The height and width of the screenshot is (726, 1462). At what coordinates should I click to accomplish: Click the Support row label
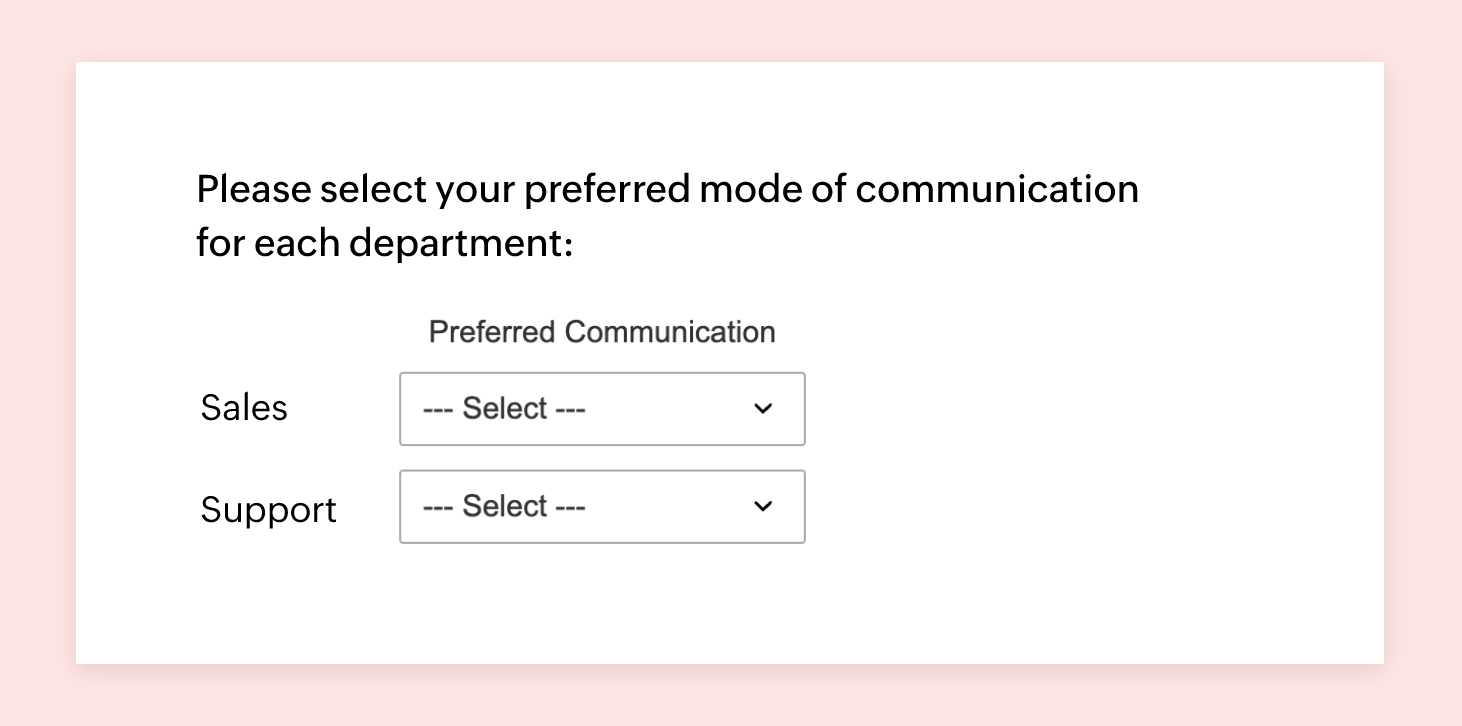(x=268, y=508)
